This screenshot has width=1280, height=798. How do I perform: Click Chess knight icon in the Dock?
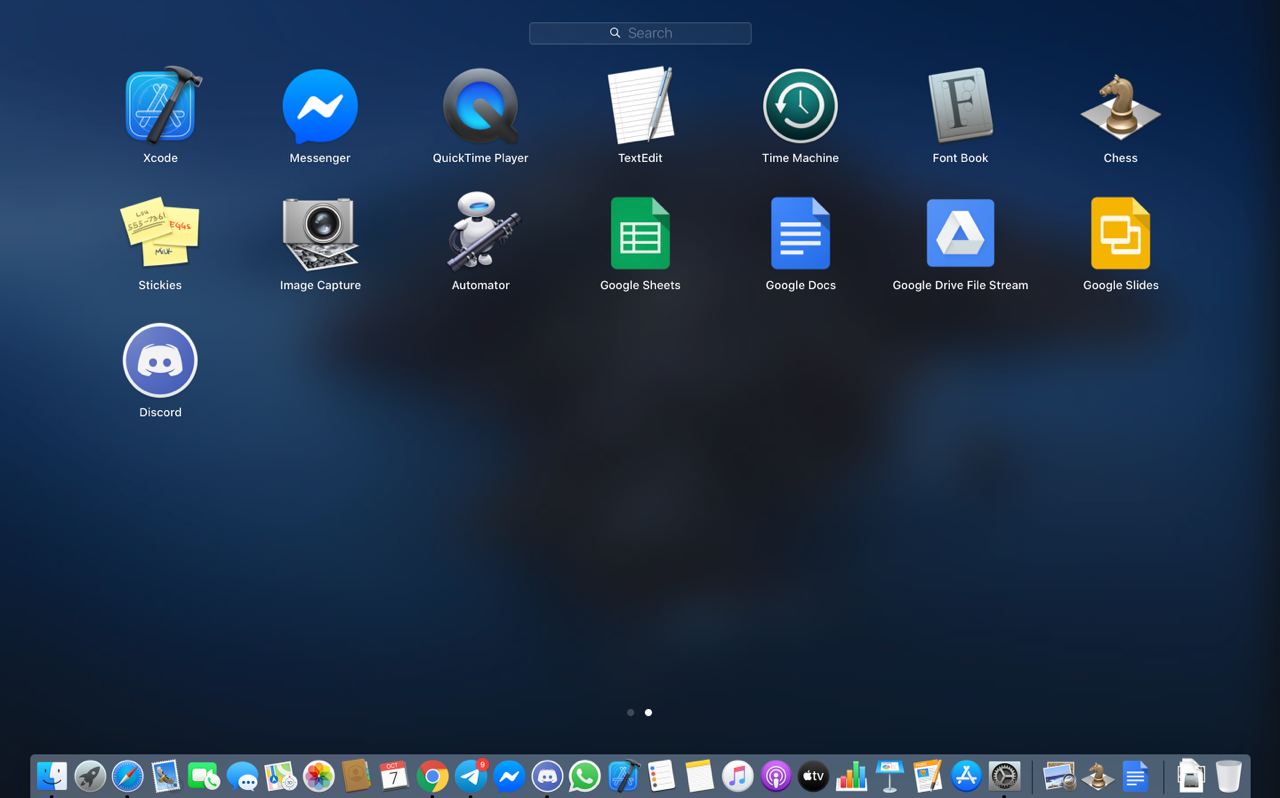click(x=1097, y=776)
